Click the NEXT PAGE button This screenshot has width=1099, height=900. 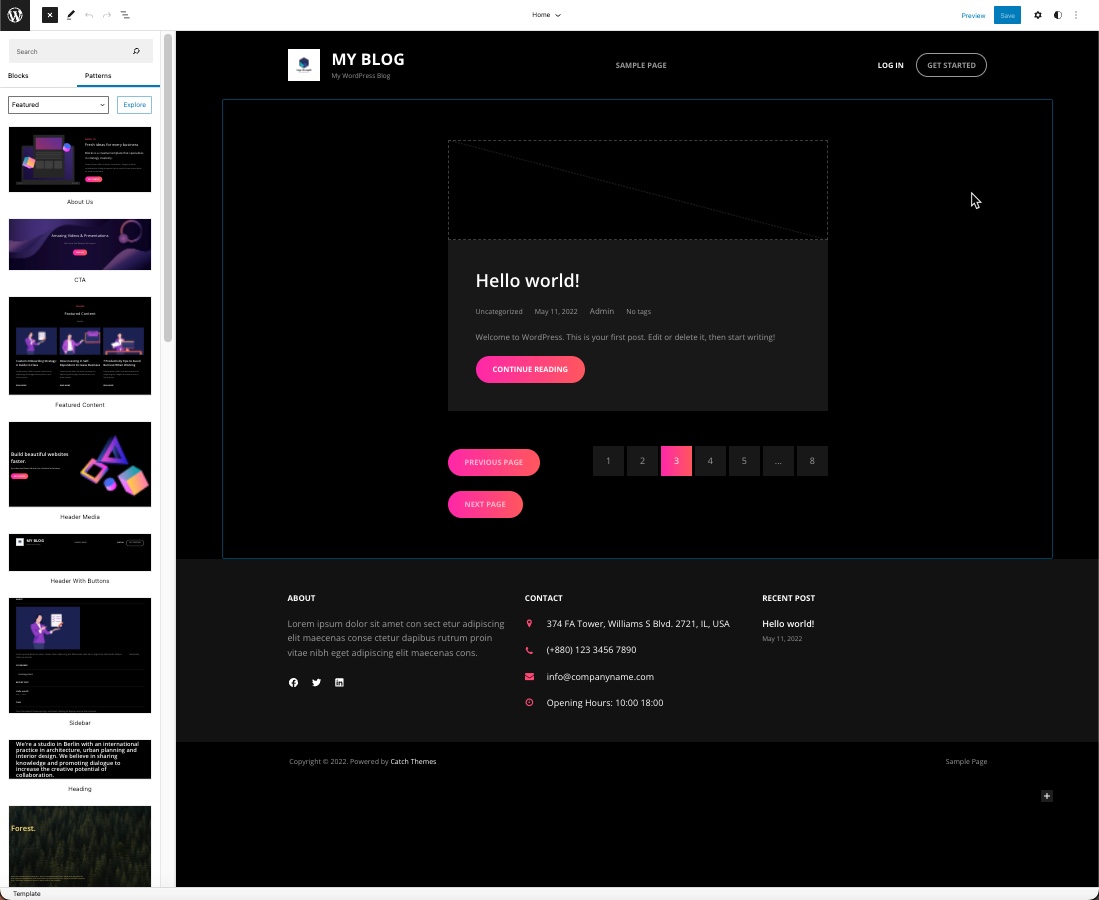coord(485,505)
